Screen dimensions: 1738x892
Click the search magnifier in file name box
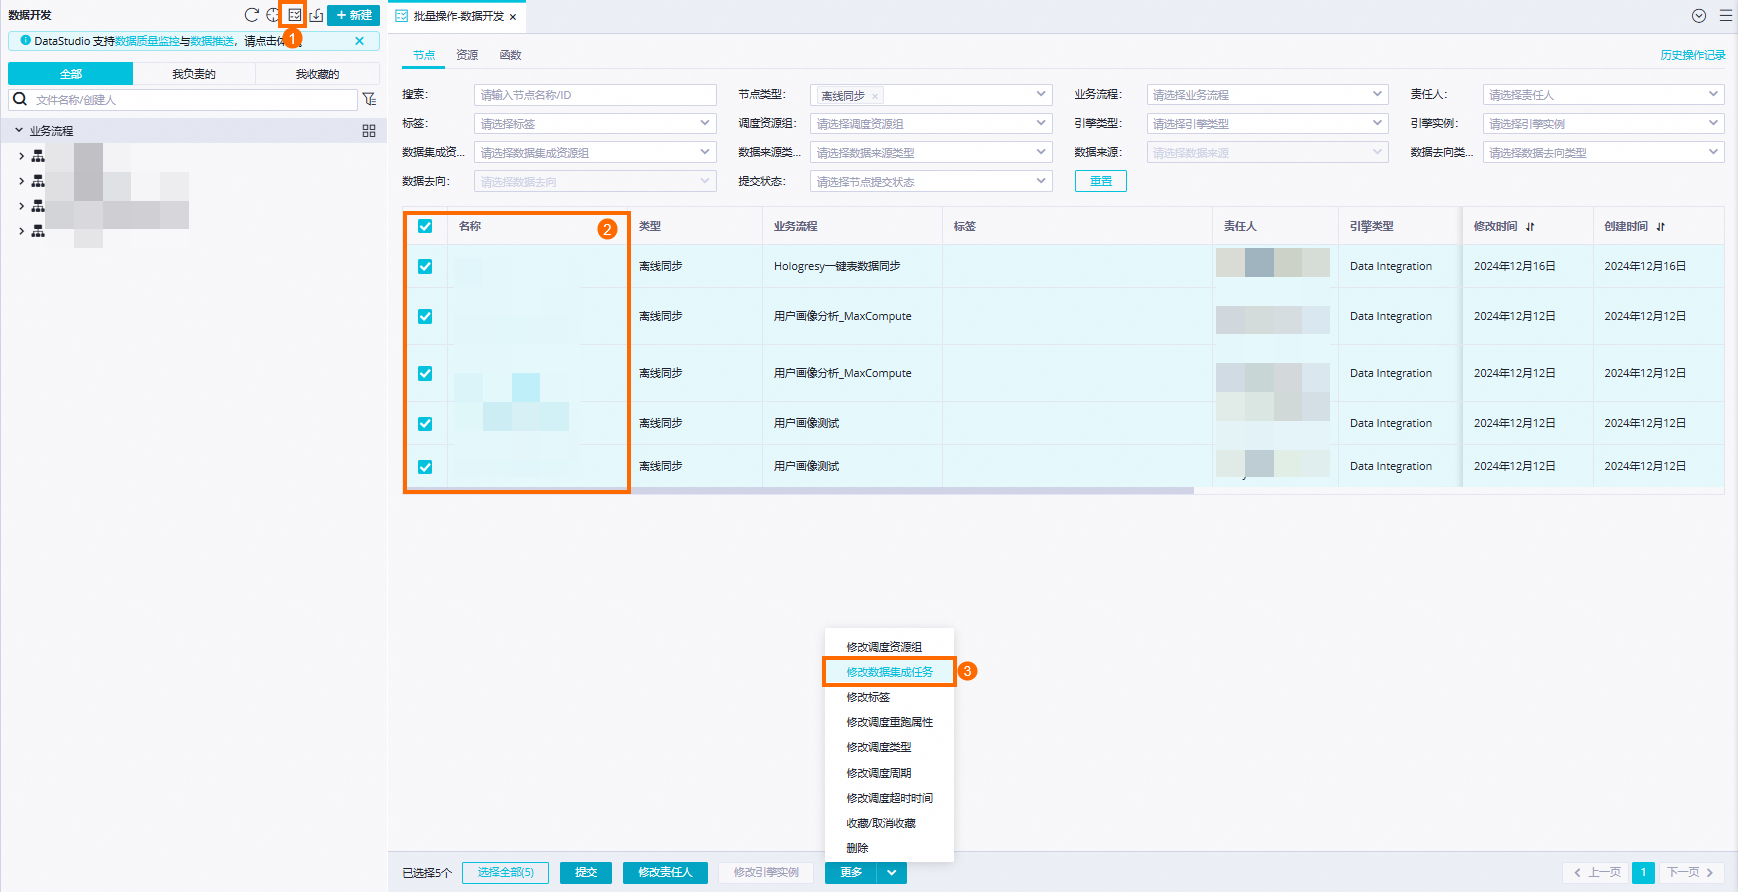tap(20, 99)
